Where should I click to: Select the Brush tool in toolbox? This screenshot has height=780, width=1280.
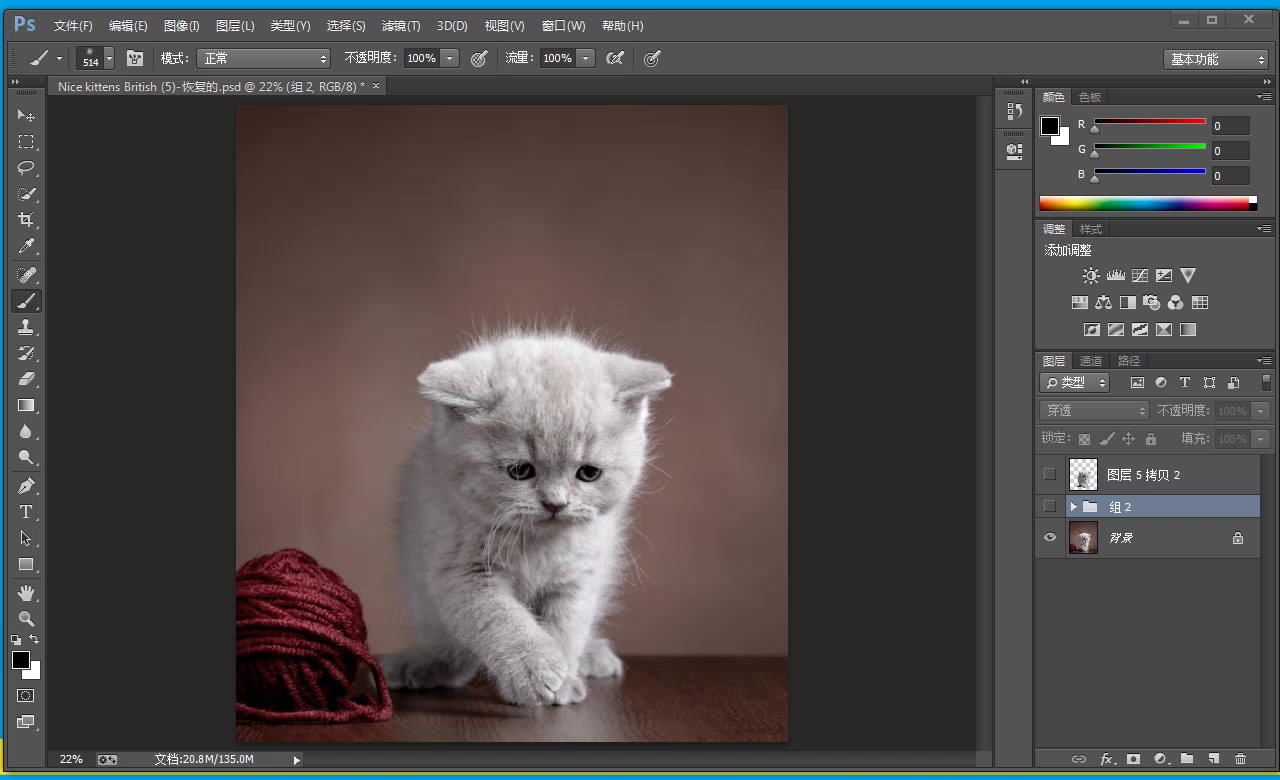tap(26, 301)
